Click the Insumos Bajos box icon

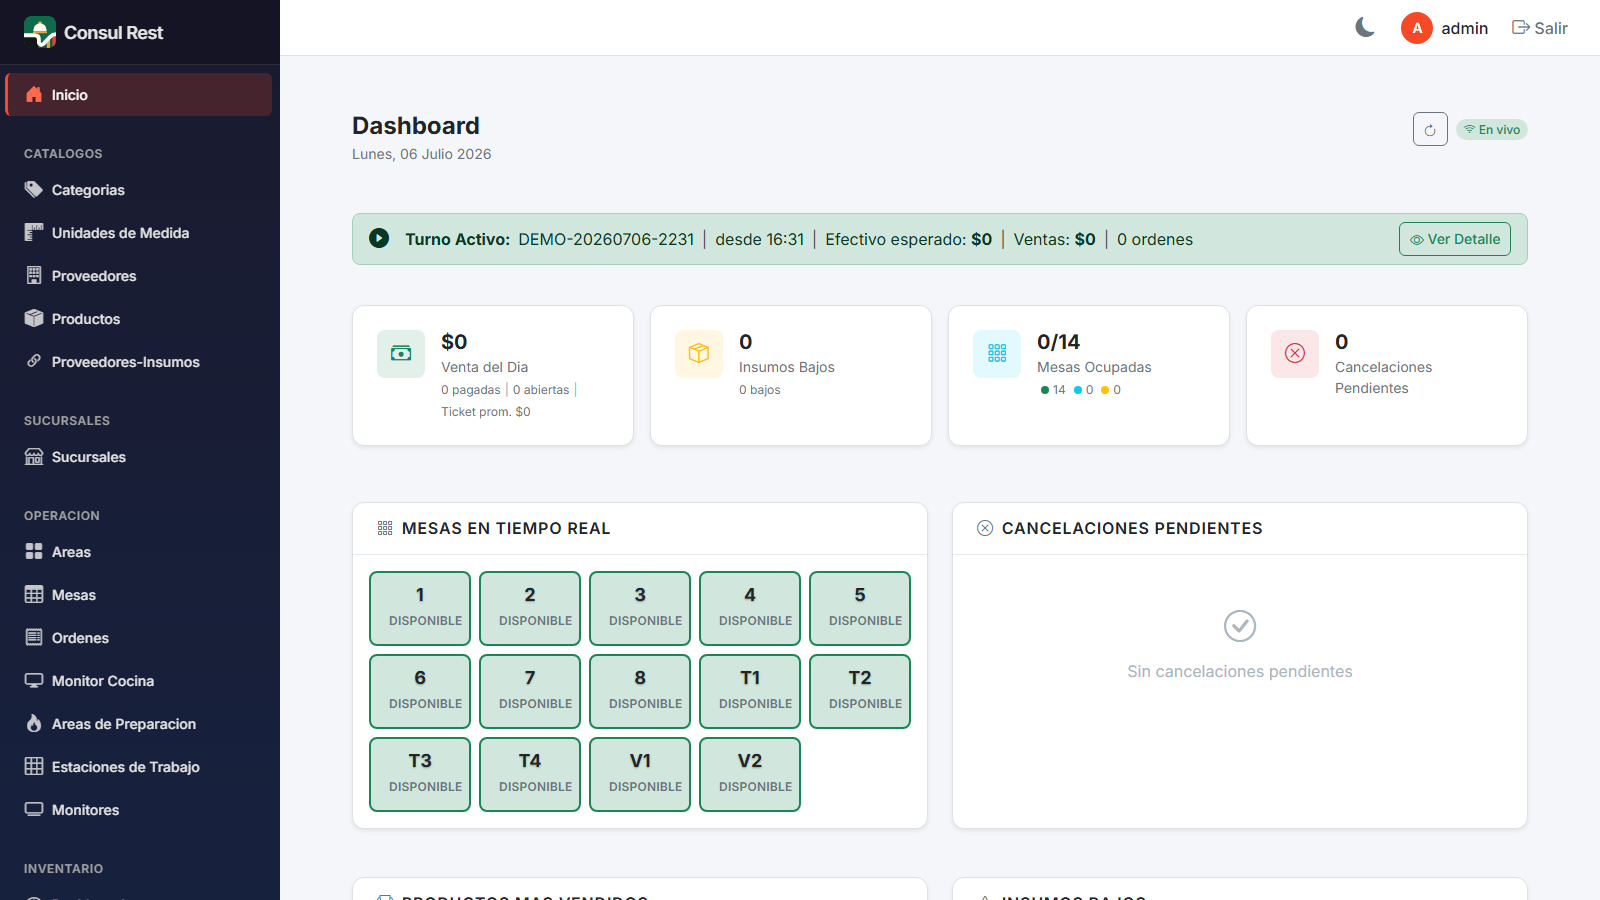point(699,354)
